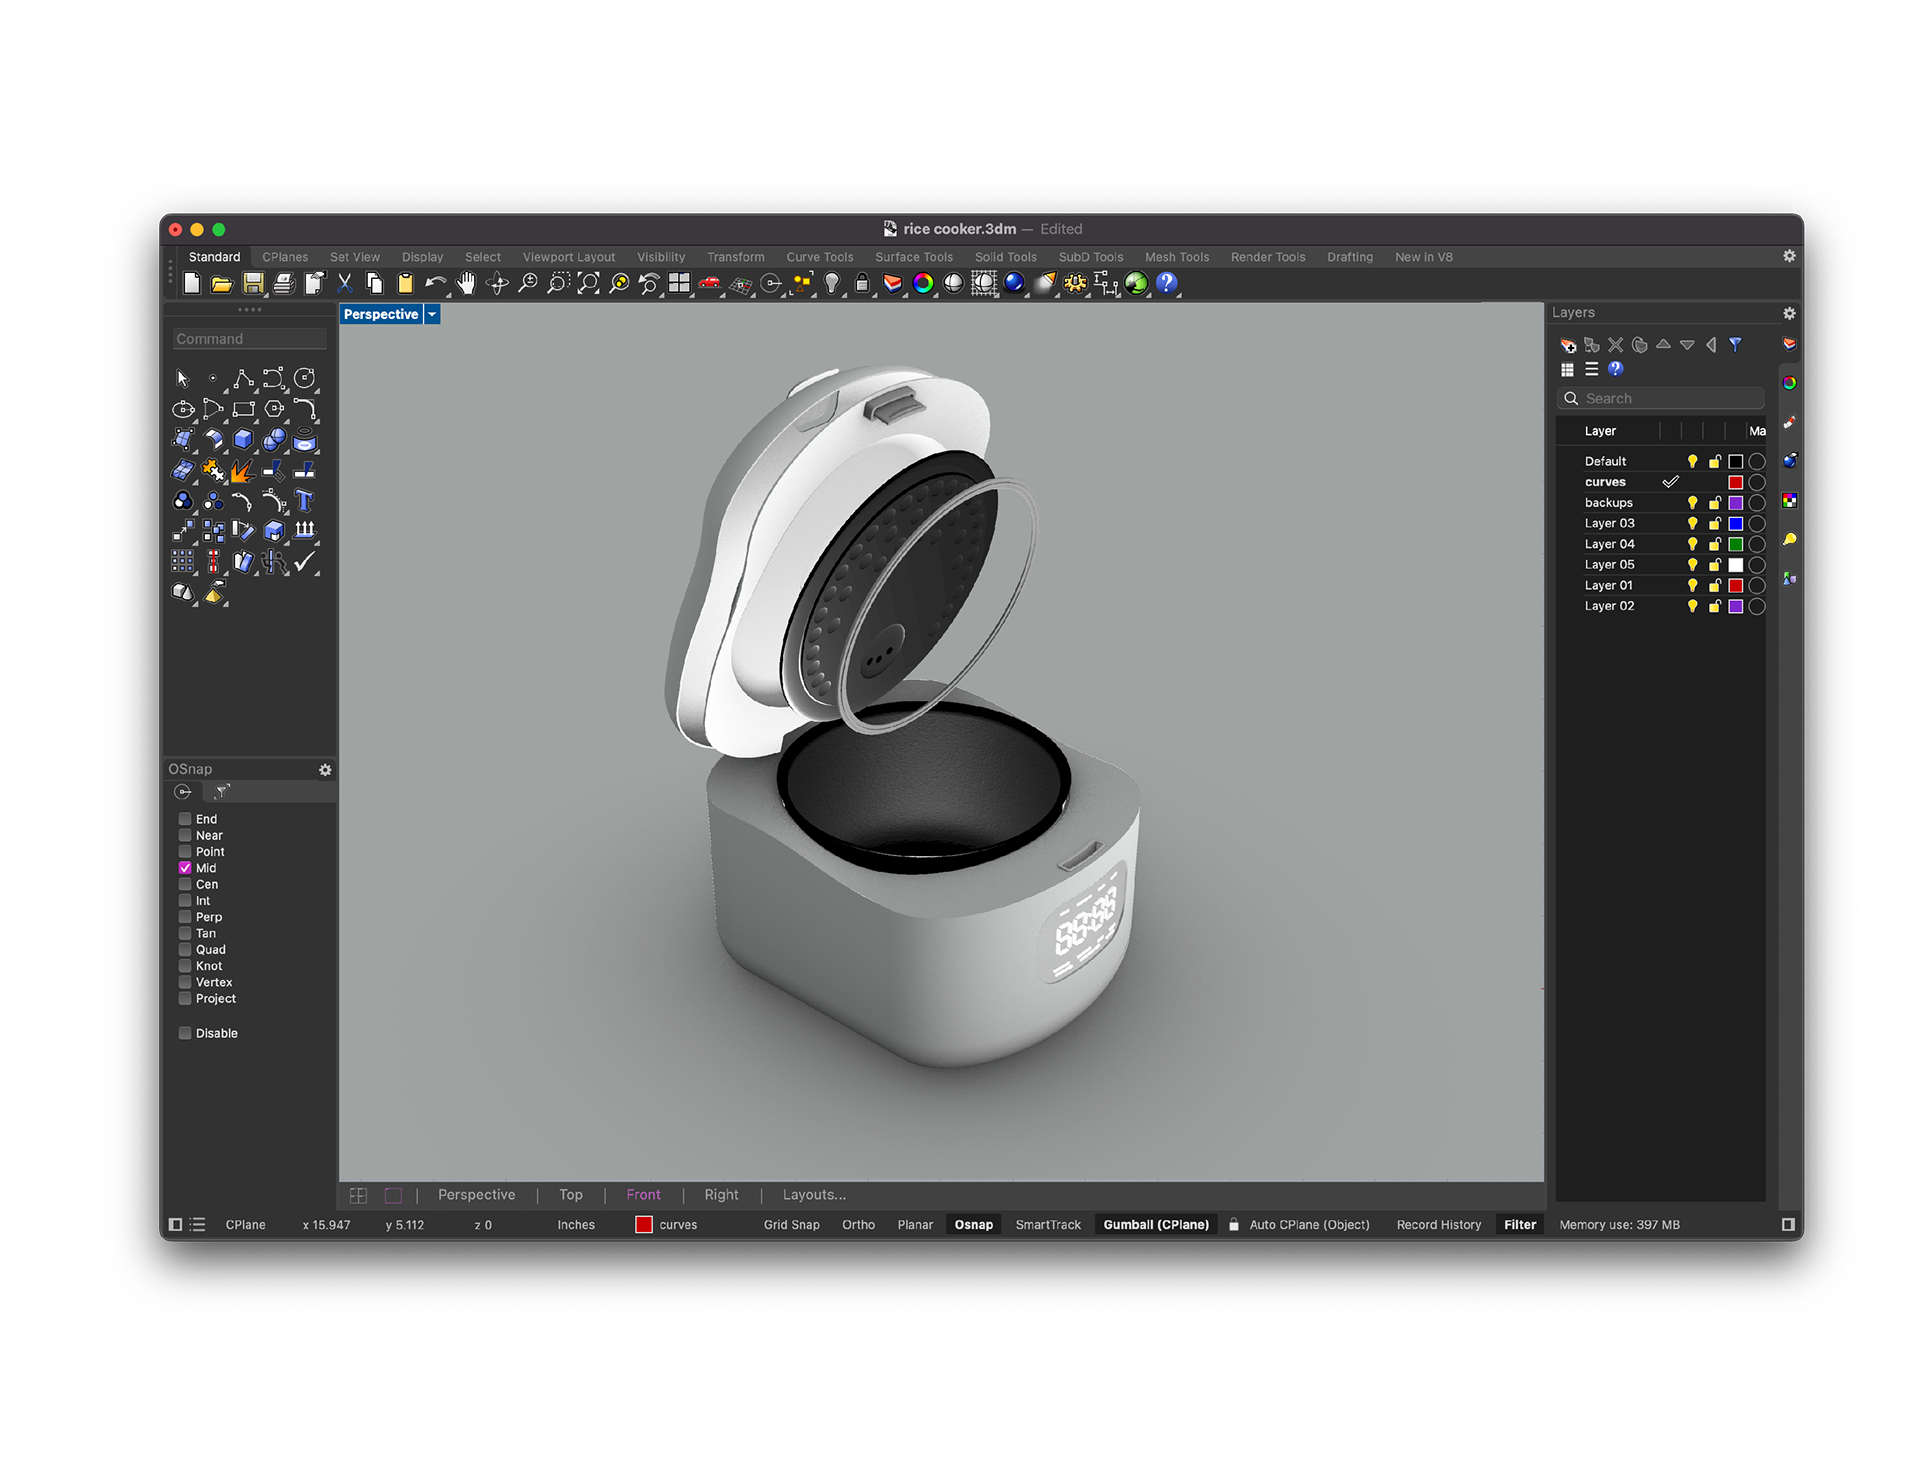
Task: Select the Polyline tool
Action: click(x=243, y=378)
